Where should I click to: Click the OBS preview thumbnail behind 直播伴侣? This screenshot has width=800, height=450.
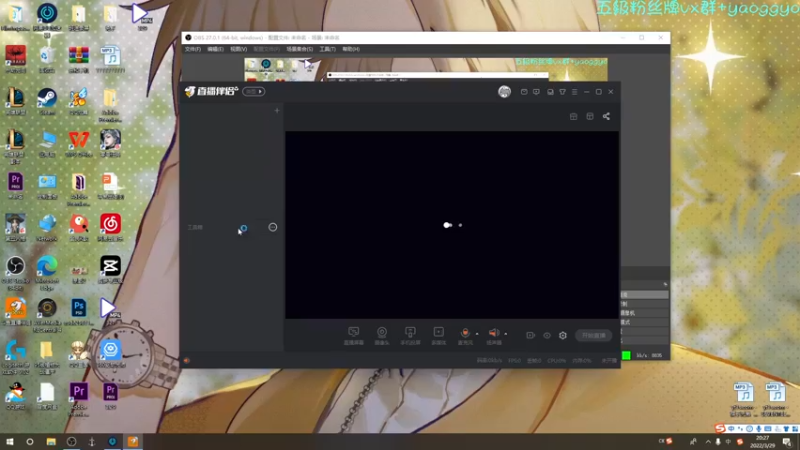(426, 69)
